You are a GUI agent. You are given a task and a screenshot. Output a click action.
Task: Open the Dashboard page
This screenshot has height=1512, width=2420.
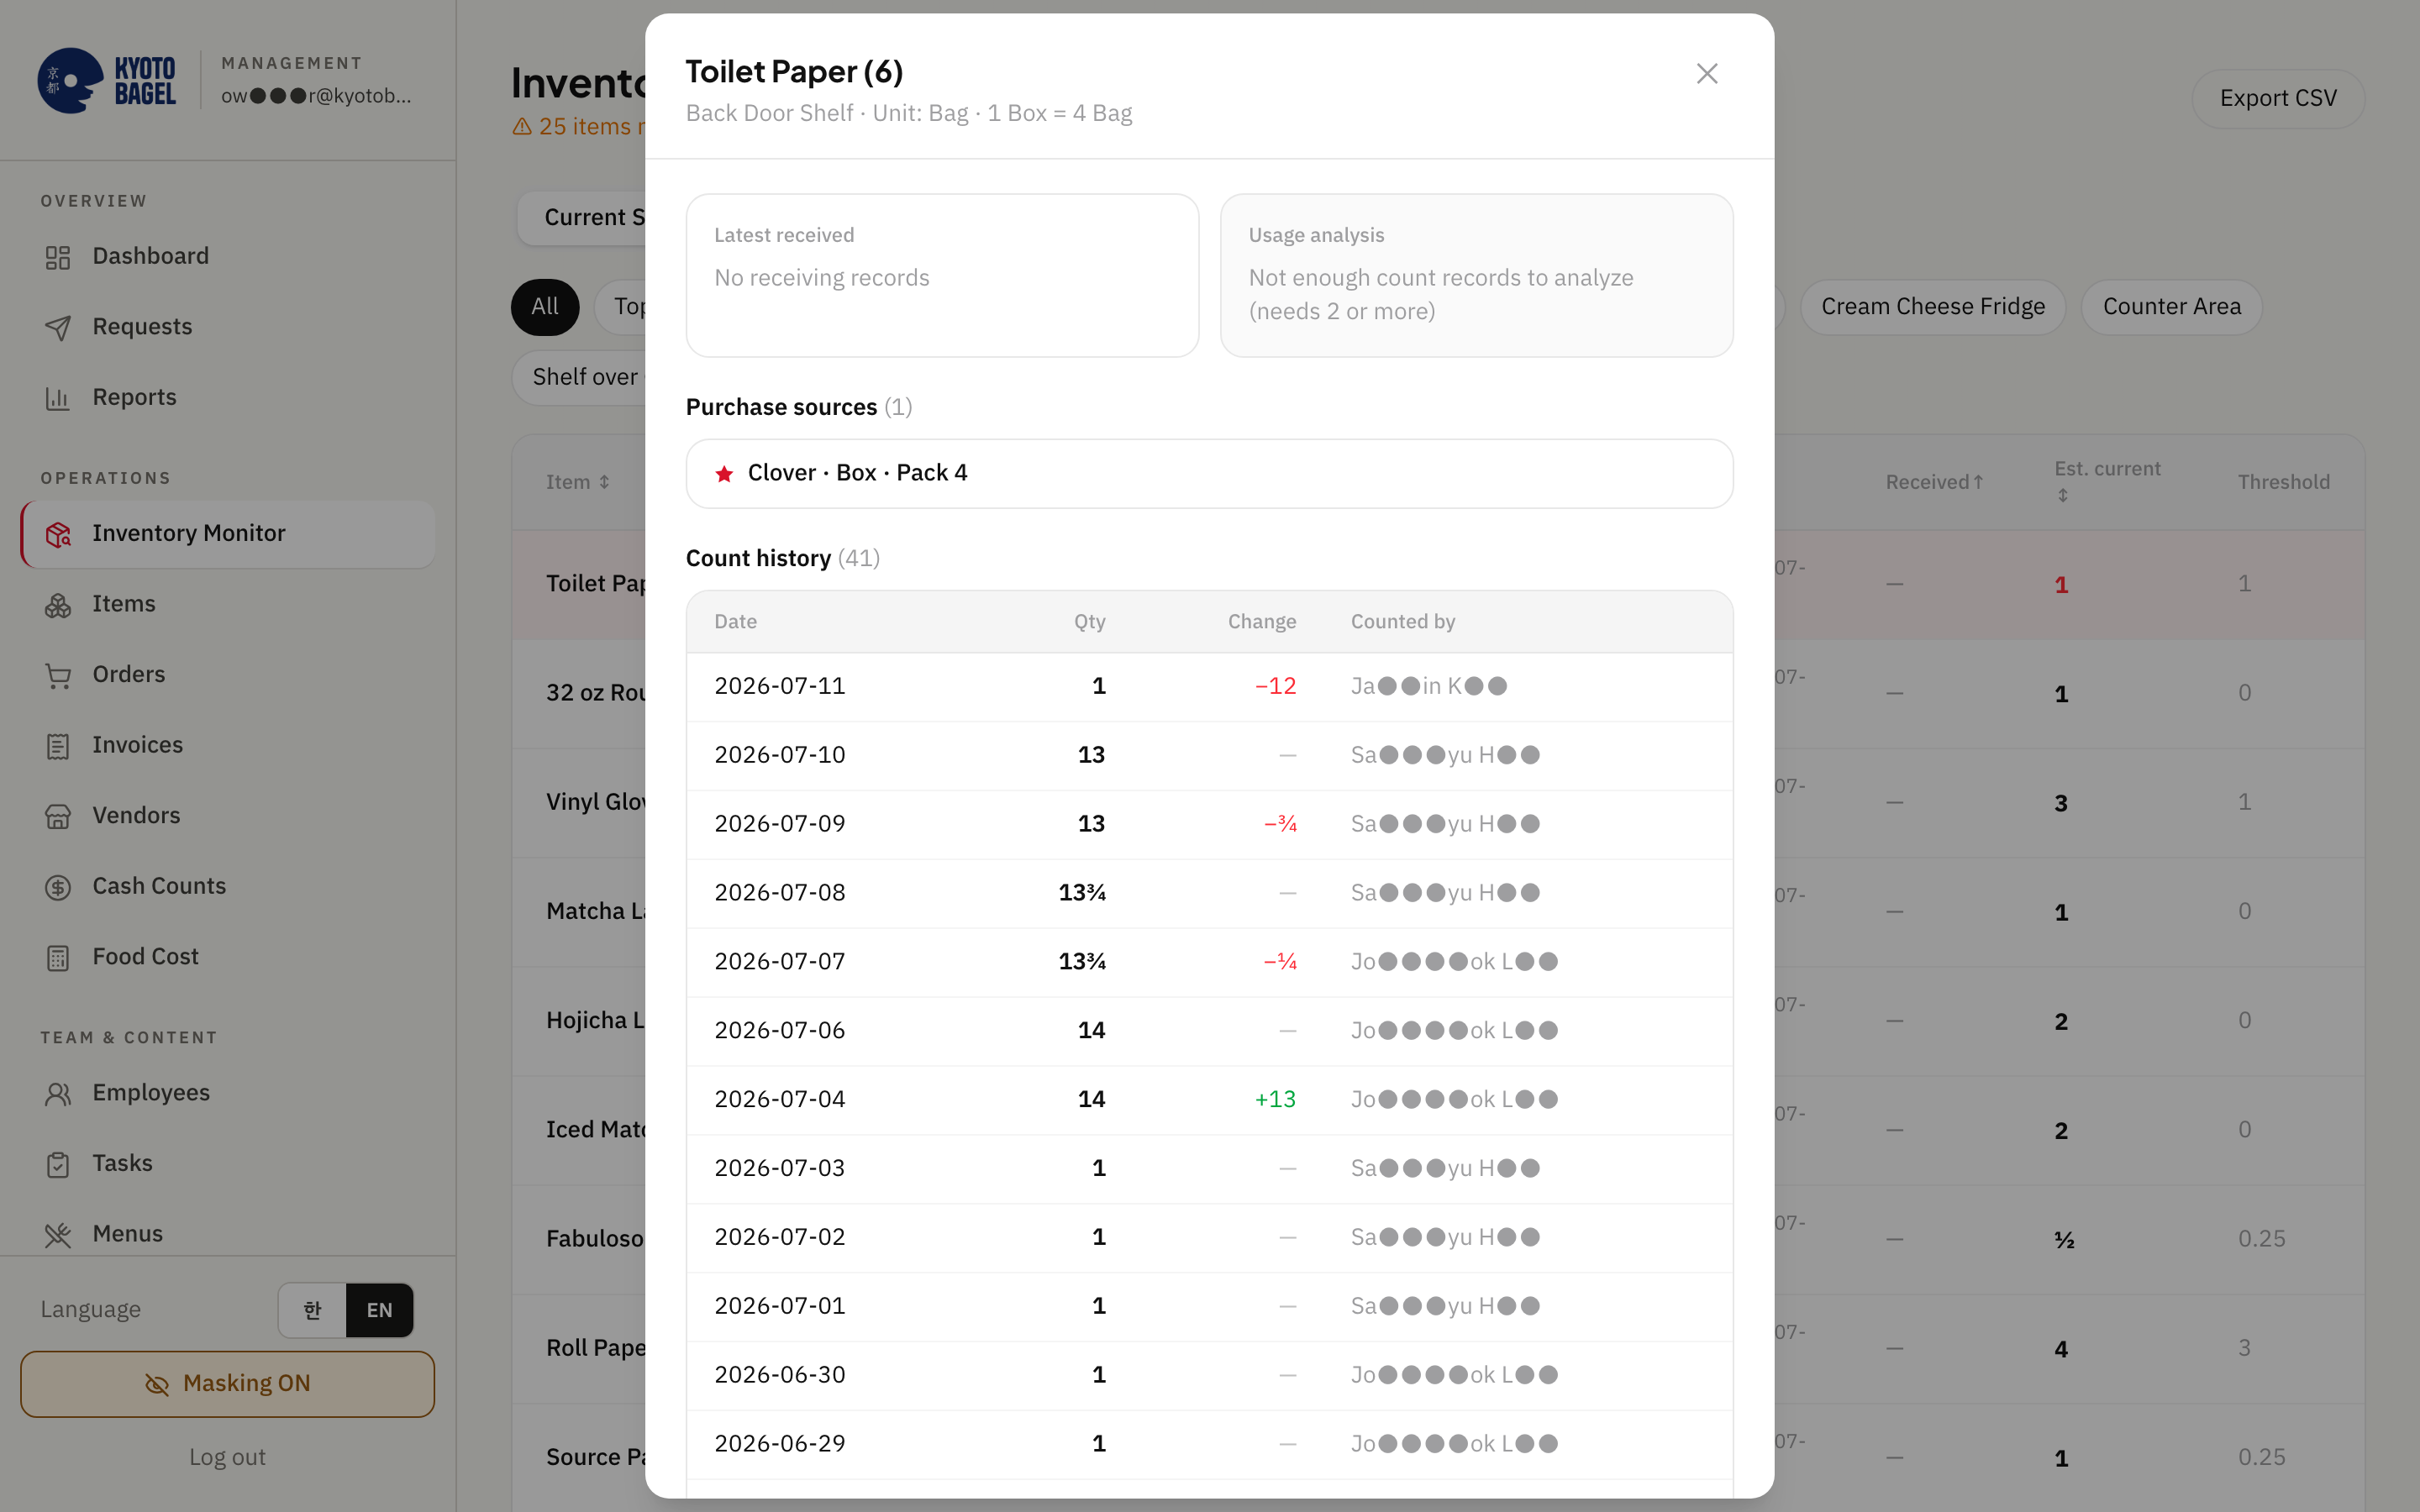pos(228,256)
